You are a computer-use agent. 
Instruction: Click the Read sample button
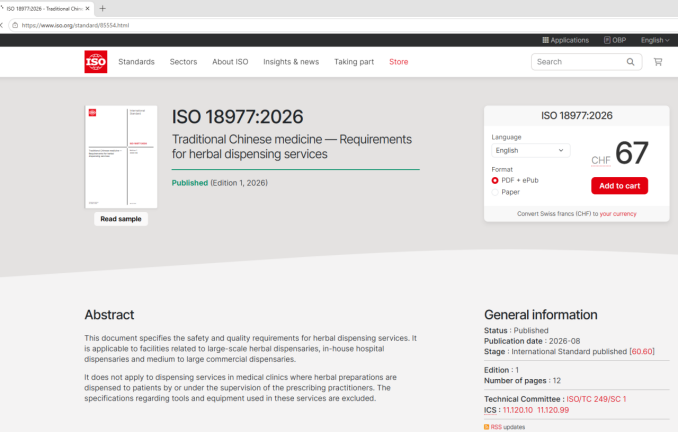121,219
